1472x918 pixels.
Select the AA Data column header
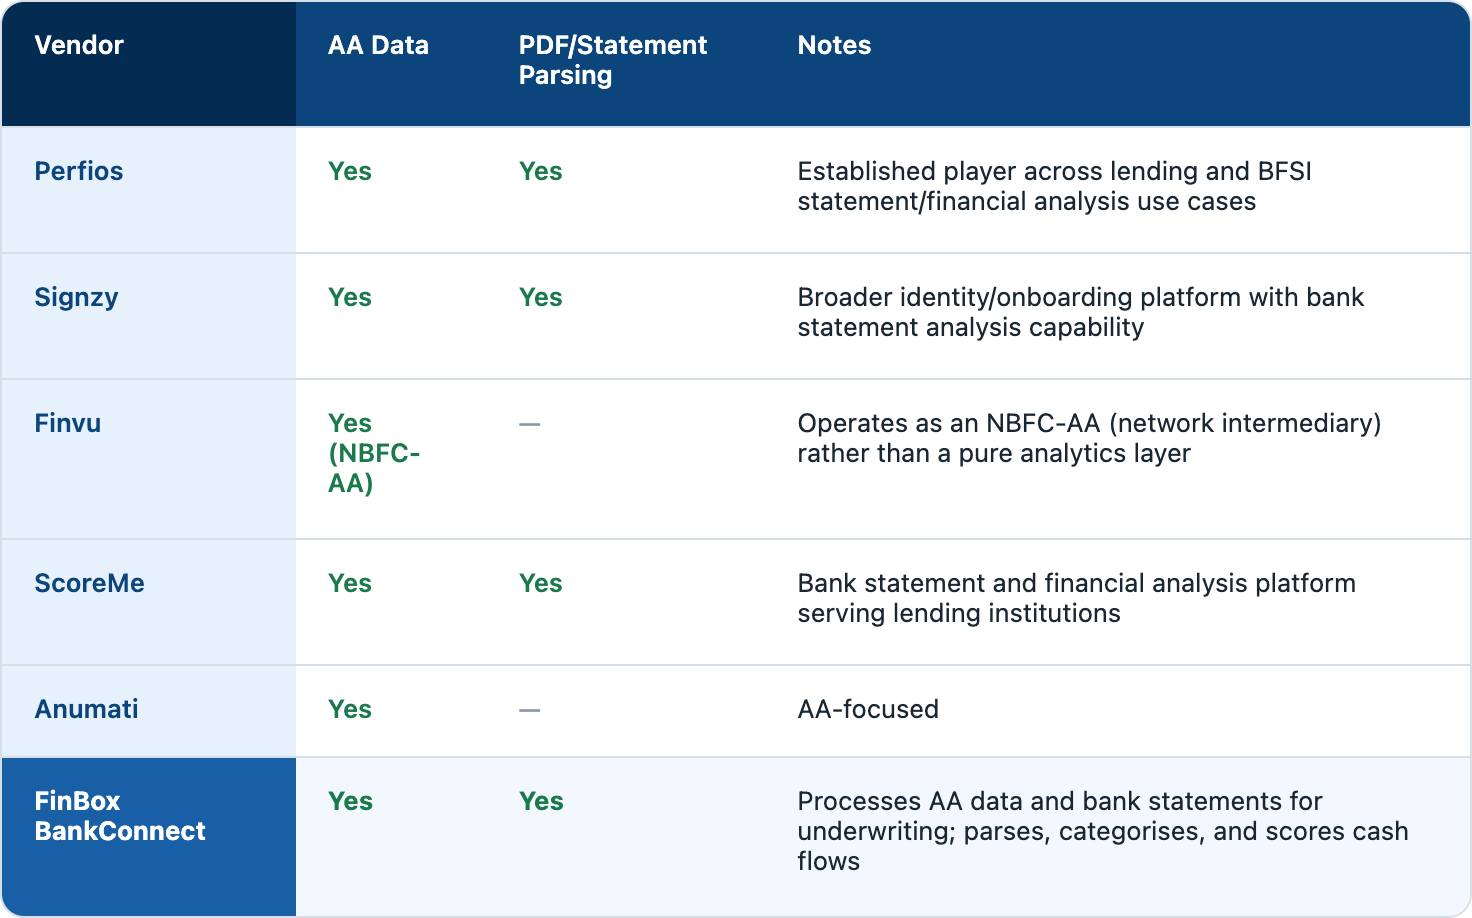pyautogui.click(x=378, y=45)
